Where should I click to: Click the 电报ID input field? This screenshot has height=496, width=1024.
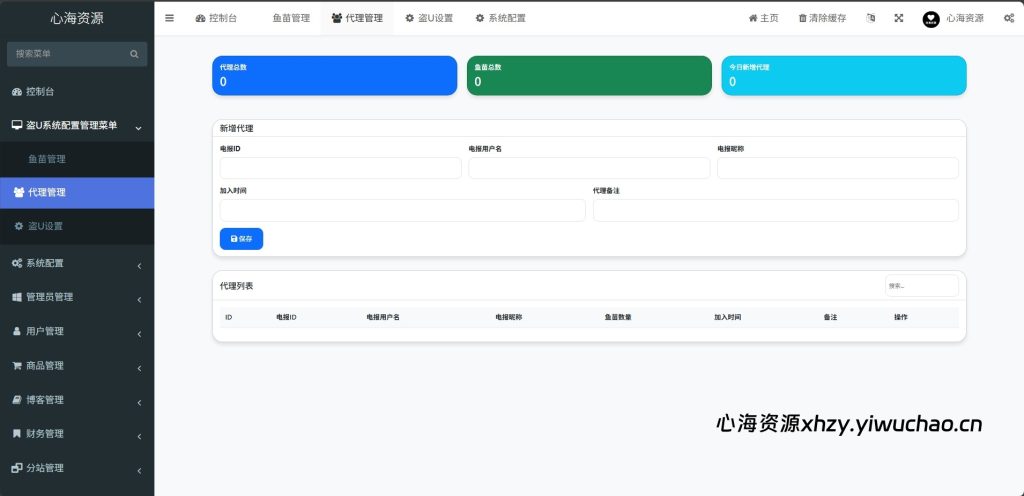click(341, 168)
